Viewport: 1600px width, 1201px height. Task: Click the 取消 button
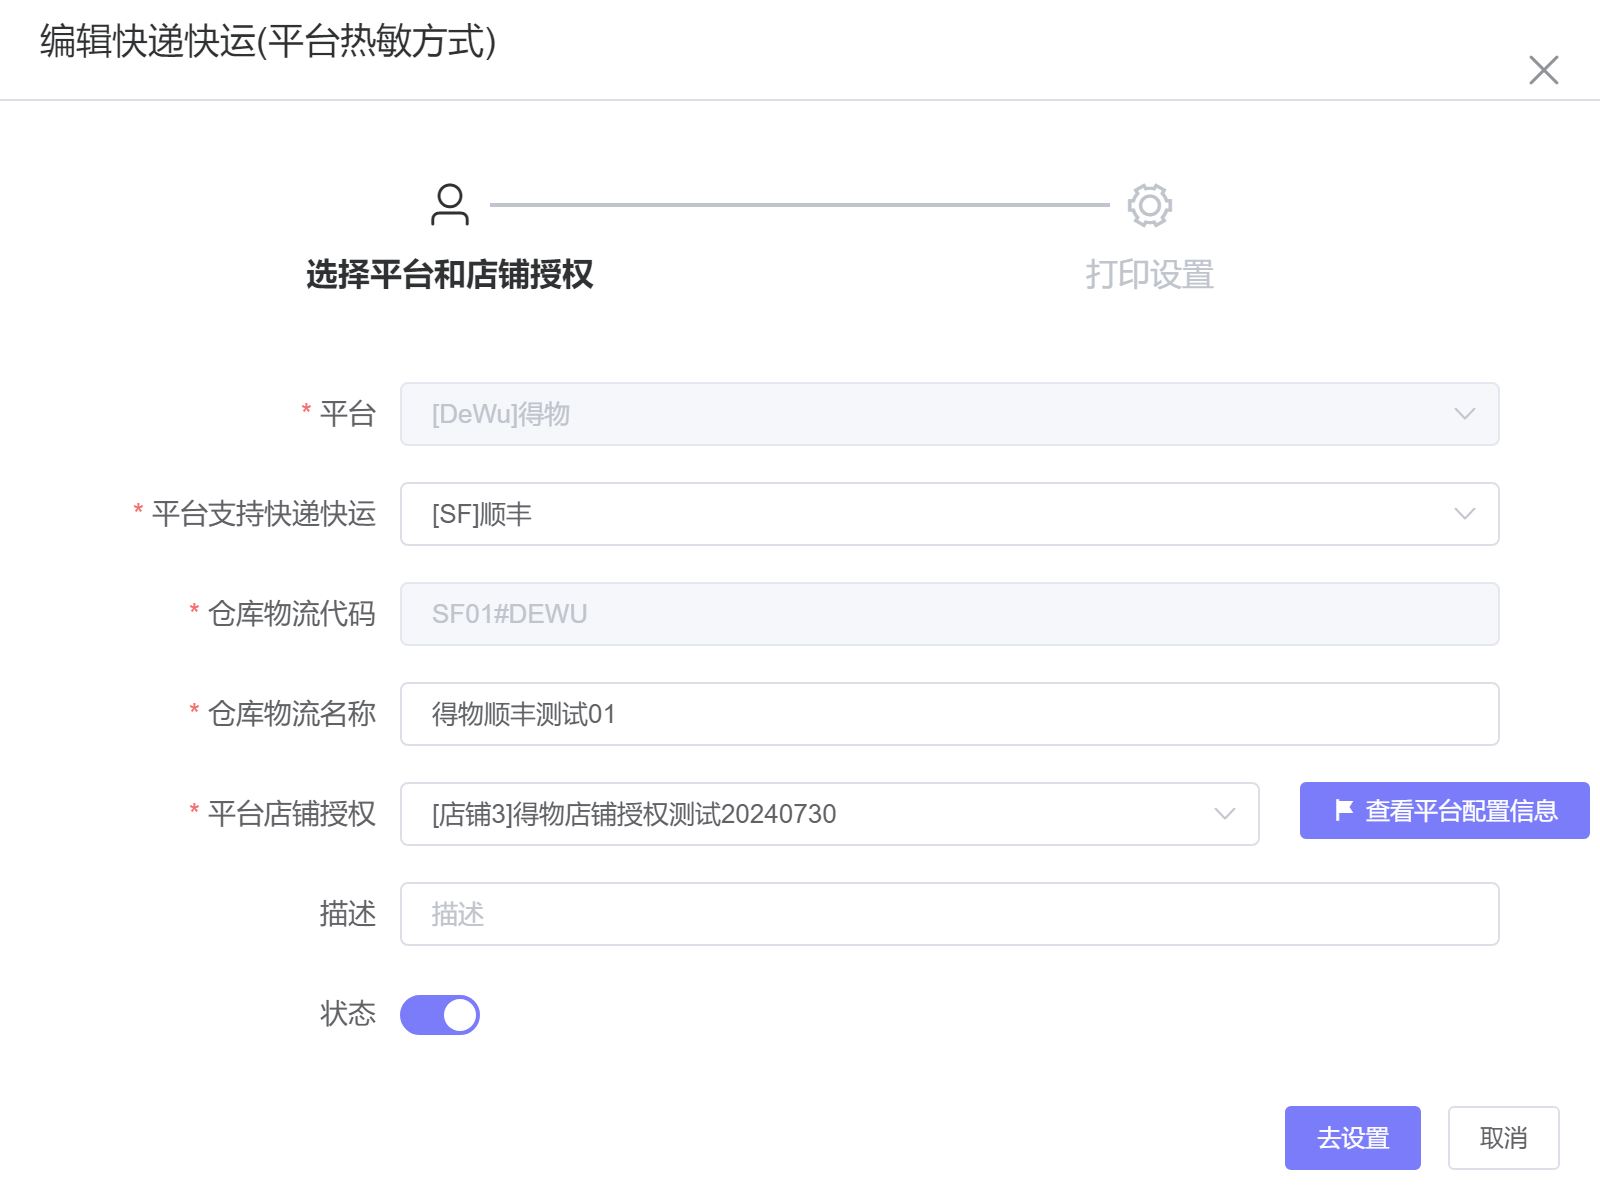(x=1503, y=1138)
